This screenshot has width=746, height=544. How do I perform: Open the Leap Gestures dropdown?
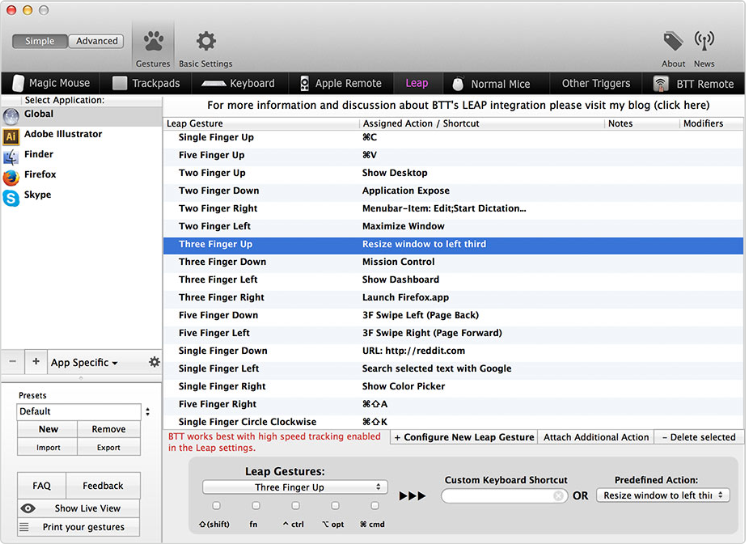pos(294,487)
